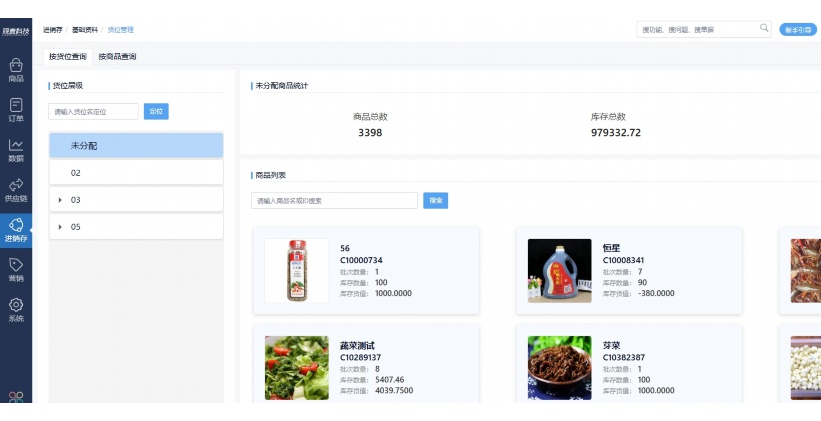821x421 pixels.
Task: Click the 芽菜 product name
Action: [611, 346]
